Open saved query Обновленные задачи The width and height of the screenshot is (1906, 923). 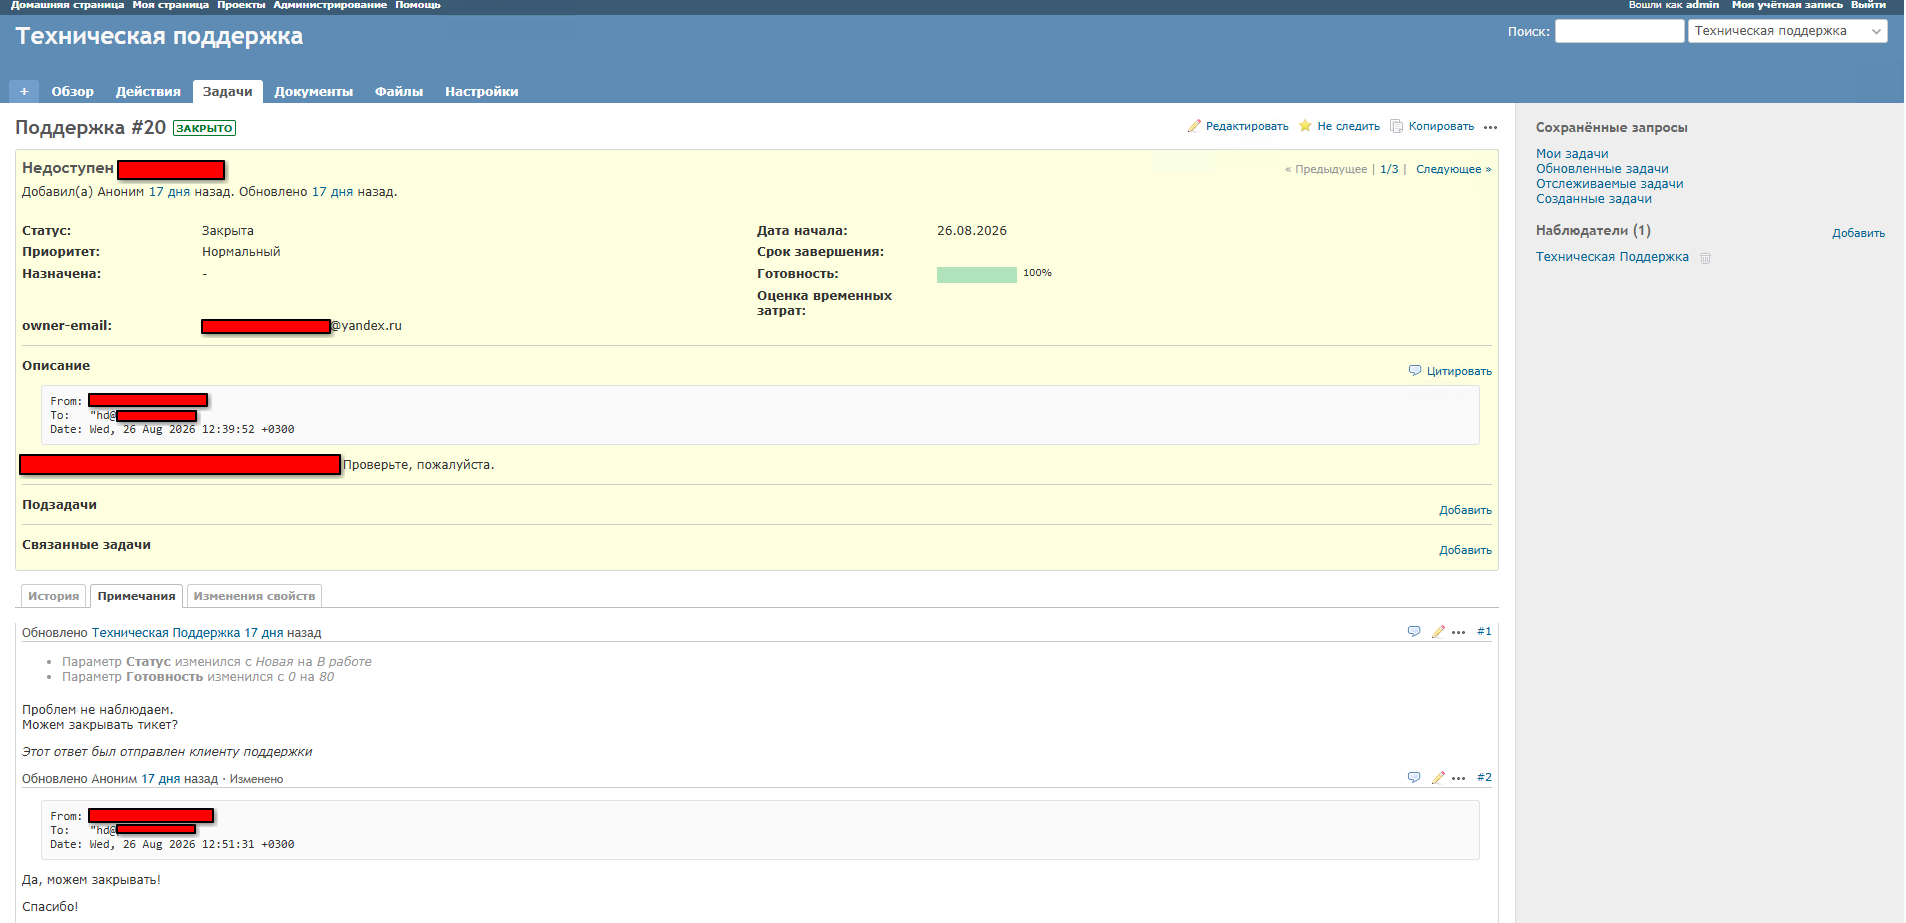pyautogui.click(x=1602, y=169)
